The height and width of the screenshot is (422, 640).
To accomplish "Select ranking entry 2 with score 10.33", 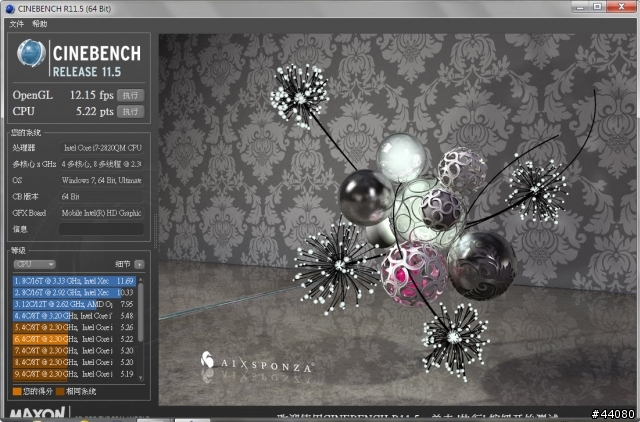I will (74, 293).
